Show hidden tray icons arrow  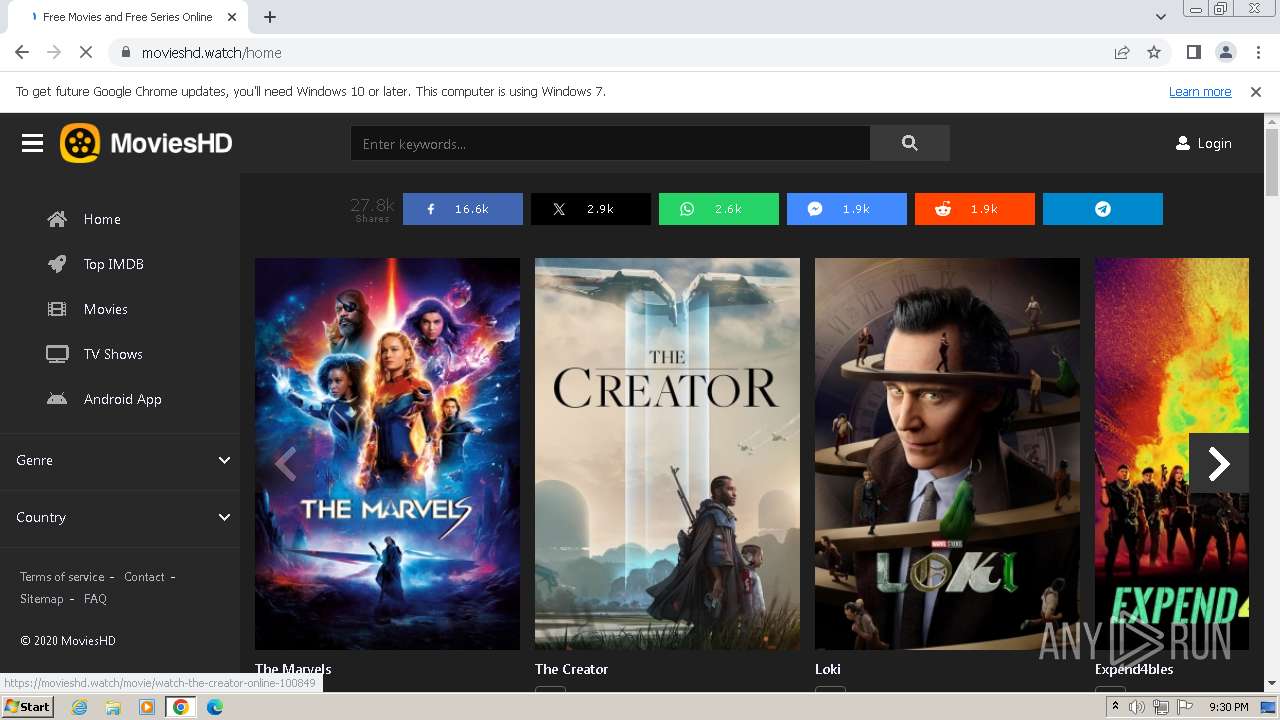1116,707
